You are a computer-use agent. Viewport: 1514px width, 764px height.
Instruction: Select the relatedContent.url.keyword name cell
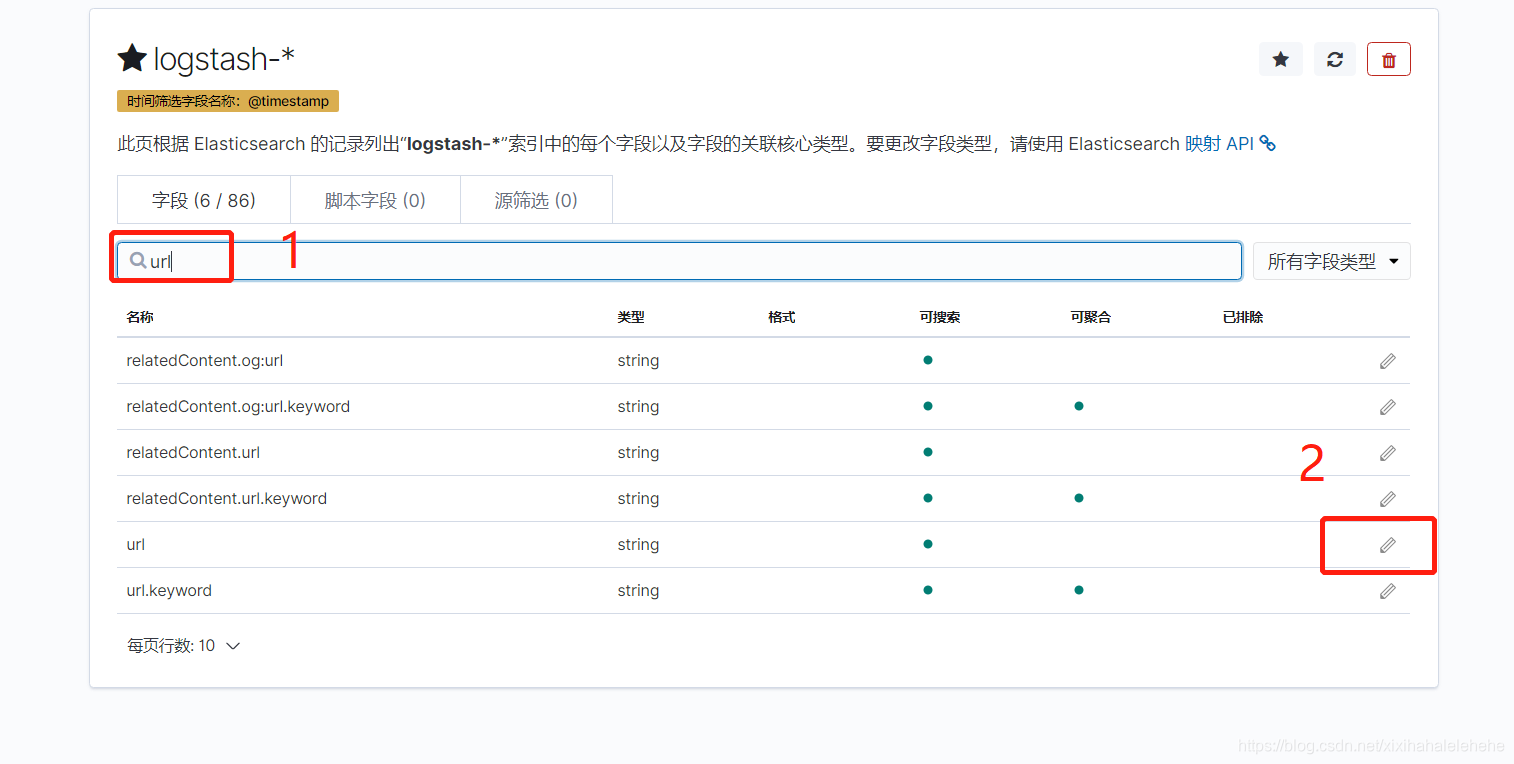tap(226, 499)
